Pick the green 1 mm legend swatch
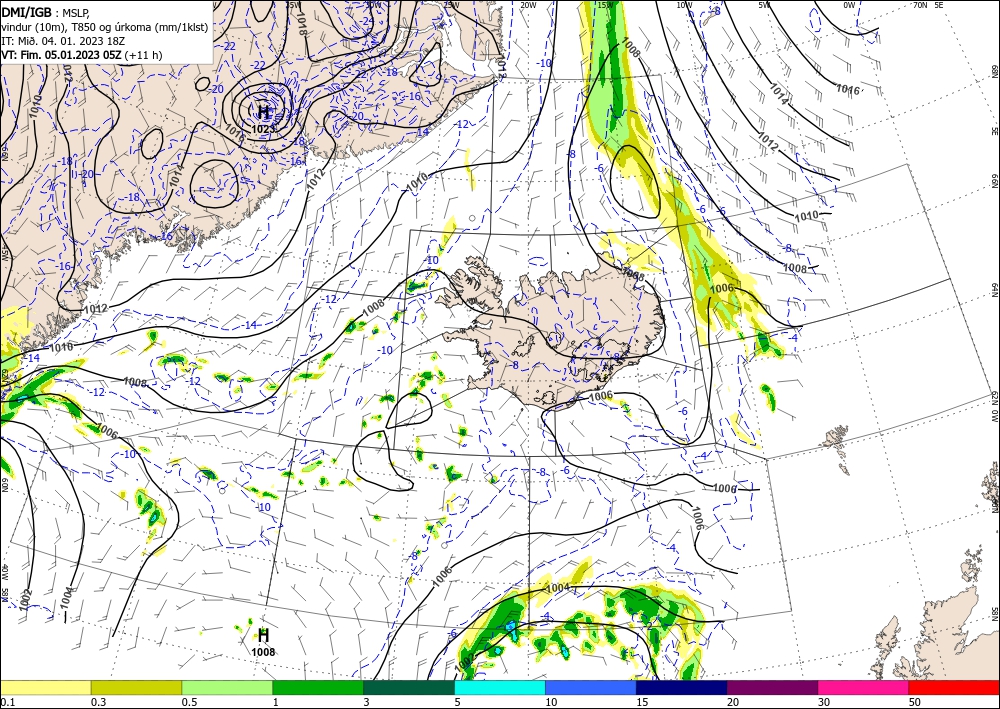The width and height of the screenshot is (1000, 709). point(318,687)
